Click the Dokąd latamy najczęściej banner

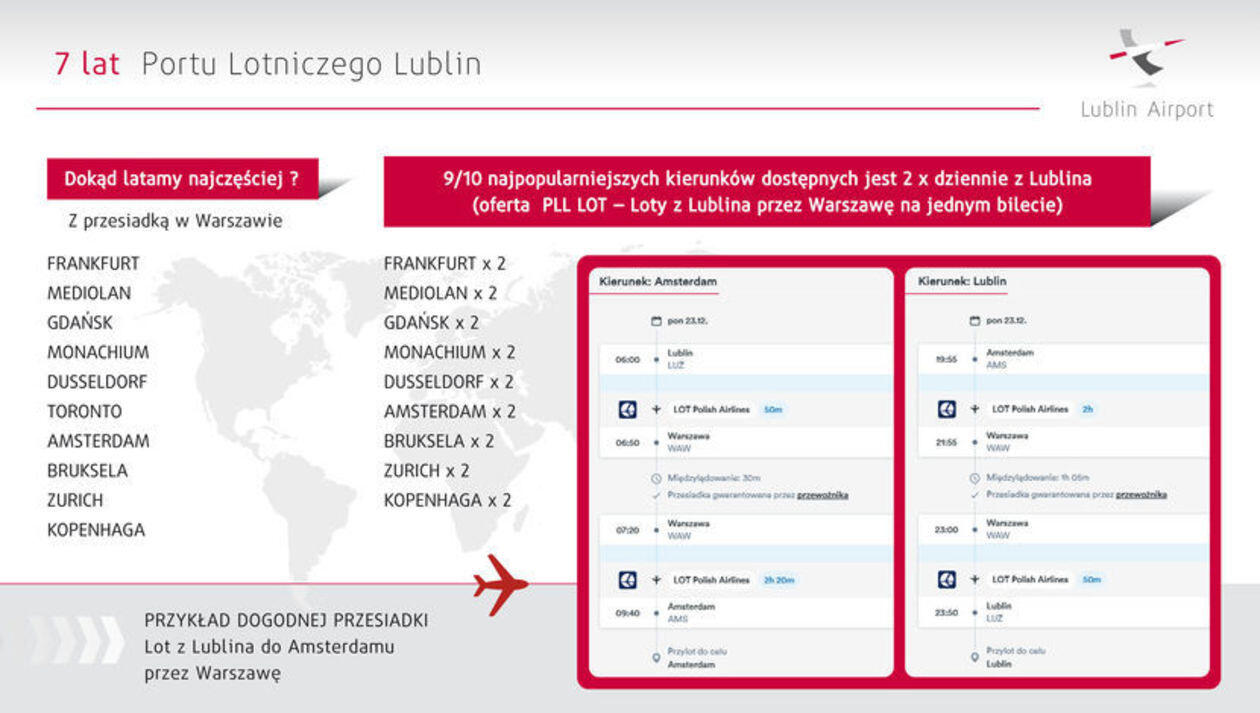click(x=182, y=179)
